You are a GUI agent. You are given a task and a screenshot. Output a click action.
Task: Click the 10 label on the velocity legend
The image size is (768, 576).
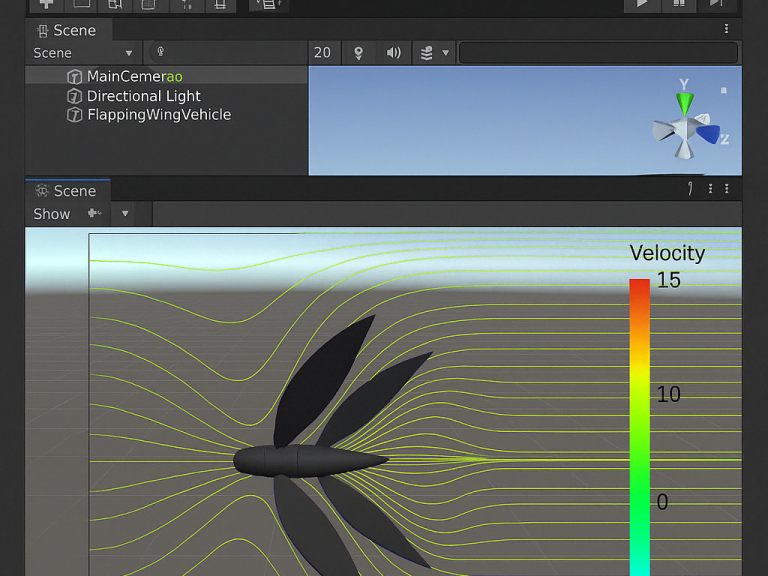(x=669, y=394)
